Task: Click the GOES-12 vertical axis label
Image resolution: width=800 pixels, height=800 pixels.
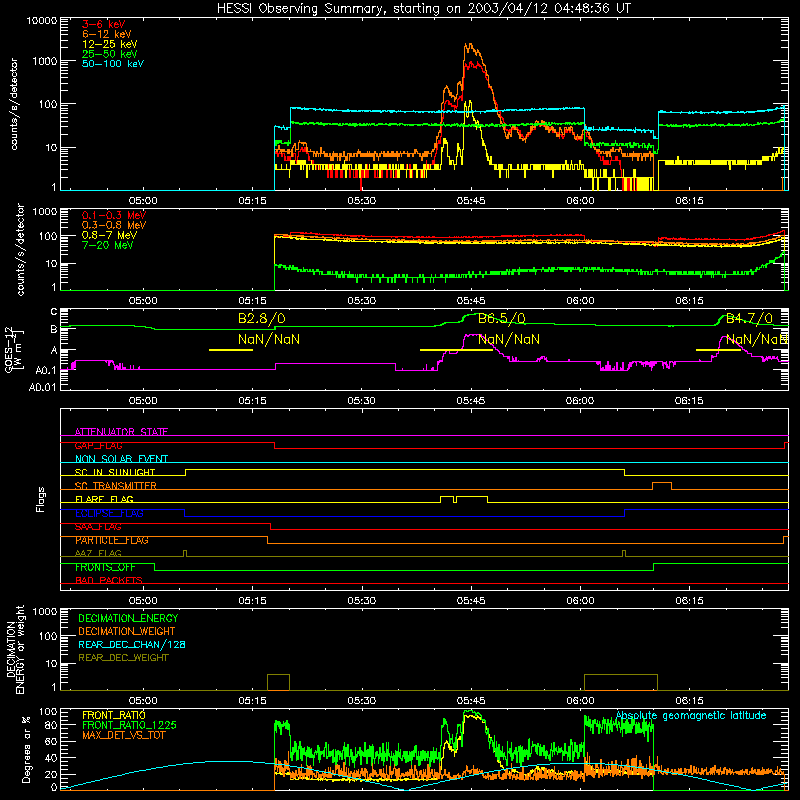Action: pos(13,350)
